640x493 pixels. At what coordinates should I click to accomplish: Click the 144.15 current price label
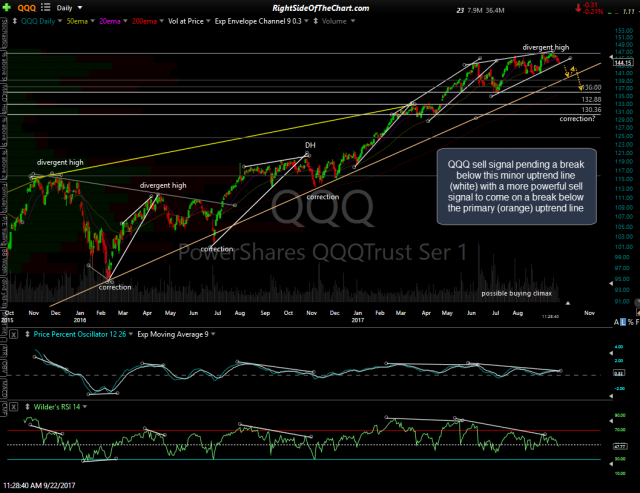tap(623, 62)
